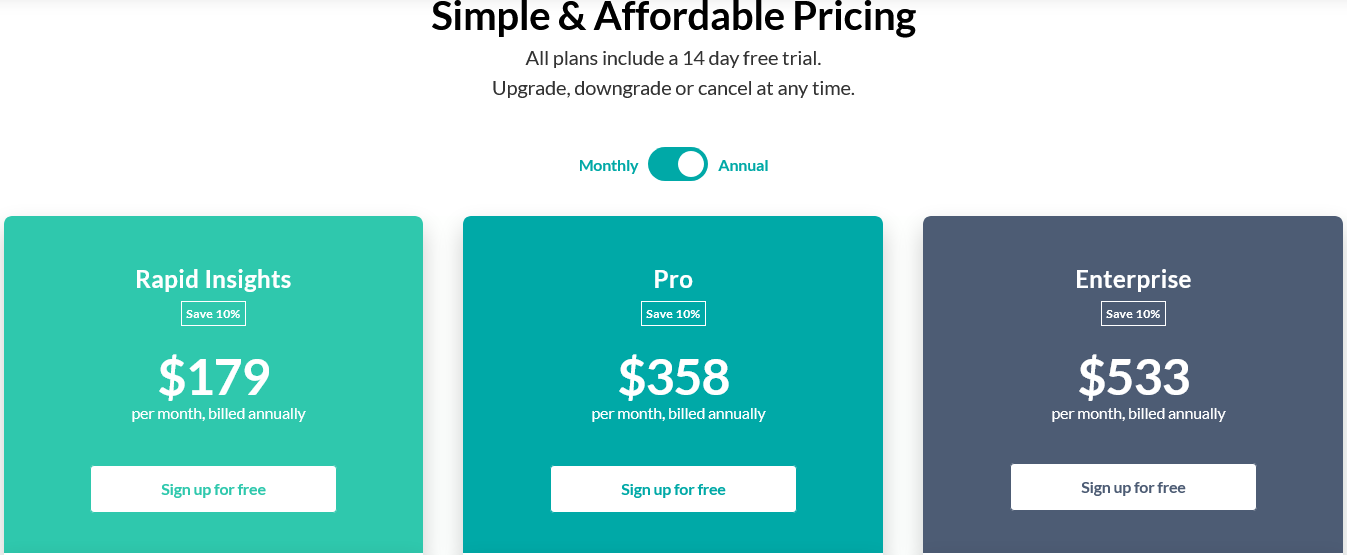The width and height of the screenshot is (1347, 555).
Task: Click the Save 10% badge on Pro
Action: [673, 314]
